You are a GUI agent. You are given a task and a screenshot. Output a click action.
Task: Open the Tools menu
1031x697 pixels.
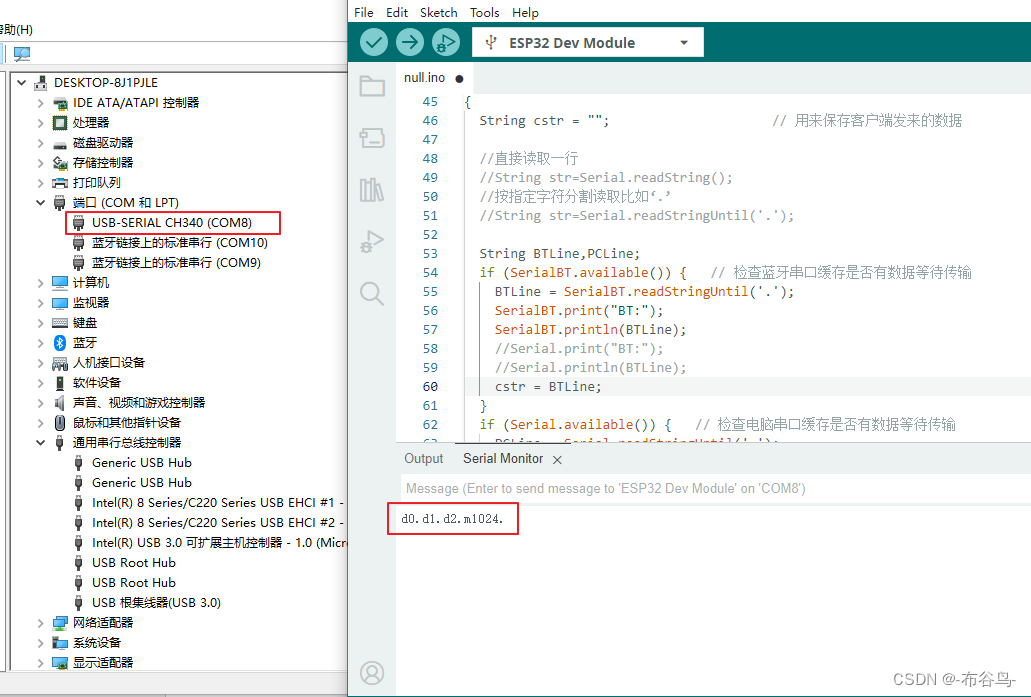[x=484, y=12]
